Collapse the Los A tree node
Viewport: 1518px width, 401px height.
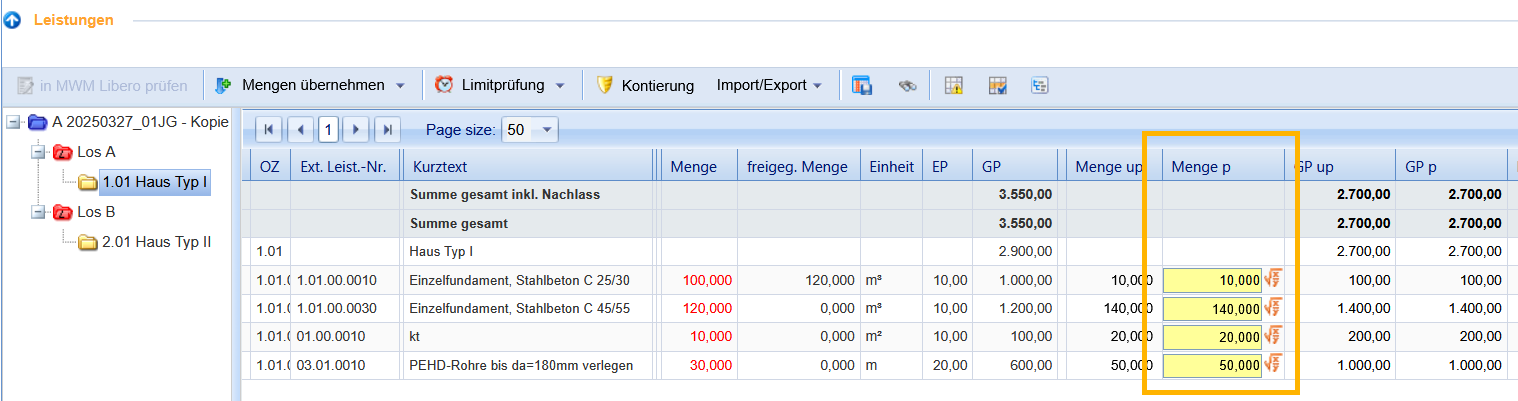(37, 152)
